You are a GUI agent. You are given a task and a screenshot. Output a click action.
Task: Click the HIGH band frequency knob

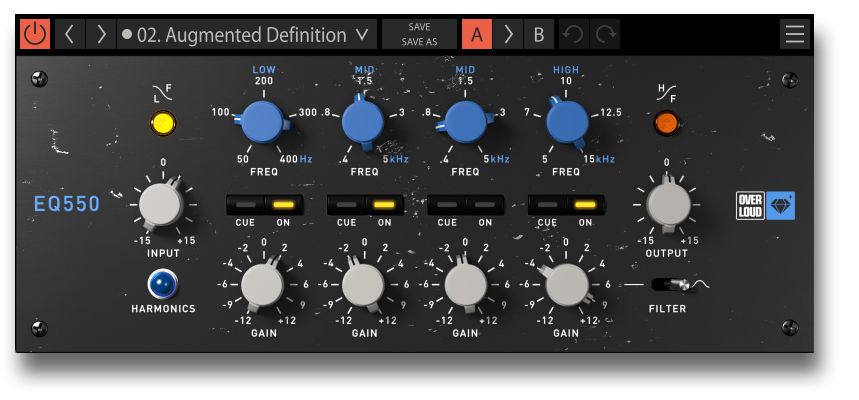(567, 122)
